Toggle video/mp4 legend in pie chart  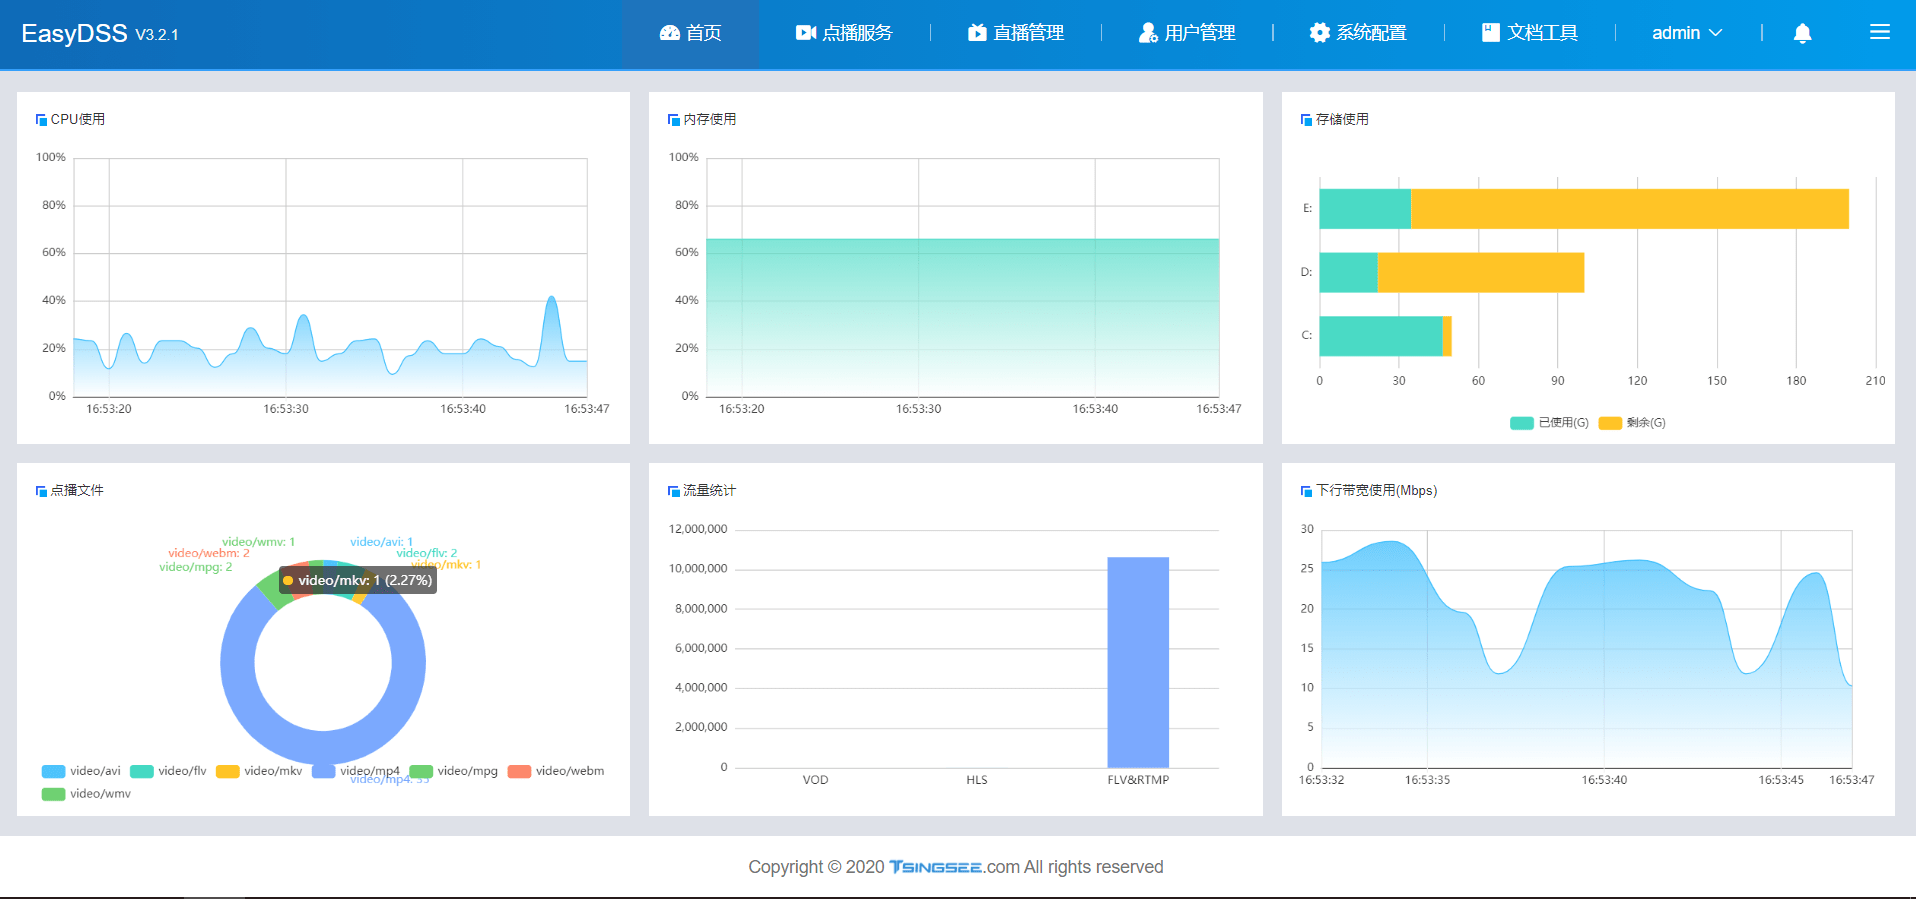pos(356,771)
